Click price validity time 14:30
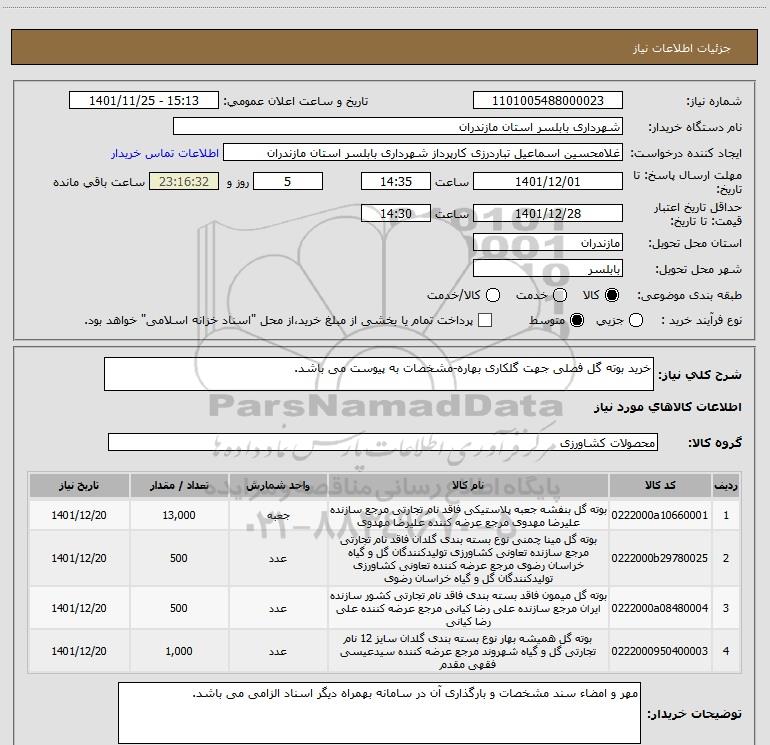The image size is (770, 745). click(x=396, y=213)
